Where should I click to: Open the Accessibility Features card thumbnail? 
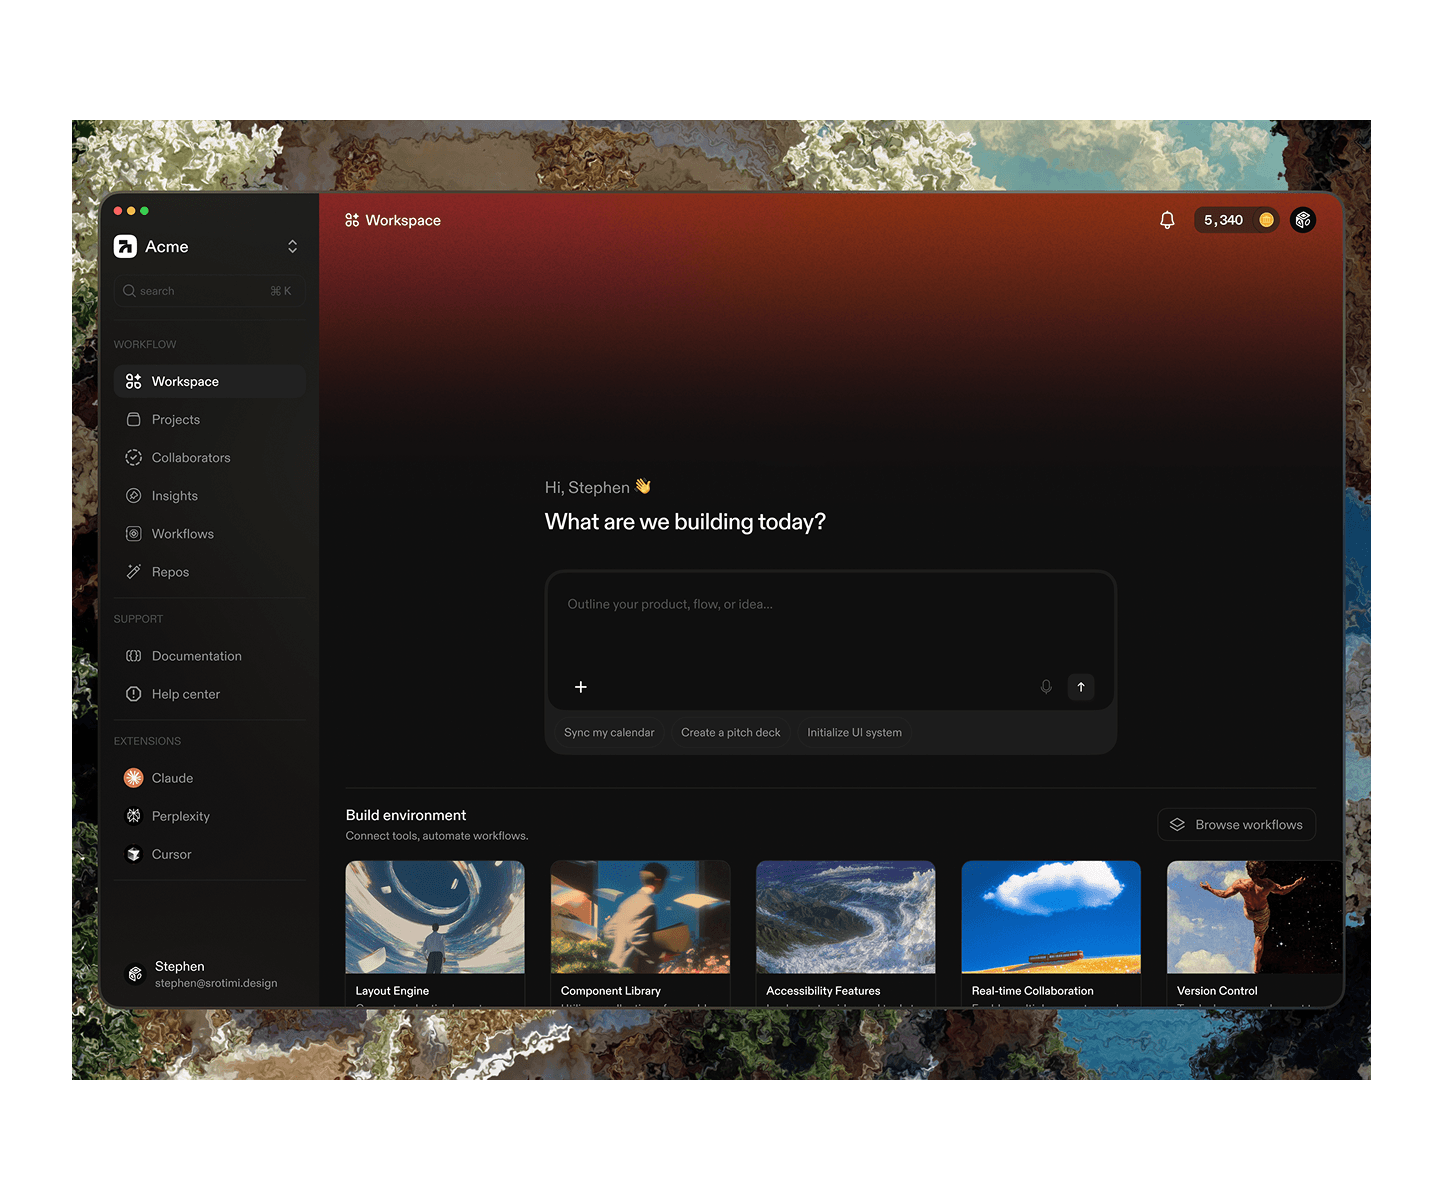click(846, 917)
